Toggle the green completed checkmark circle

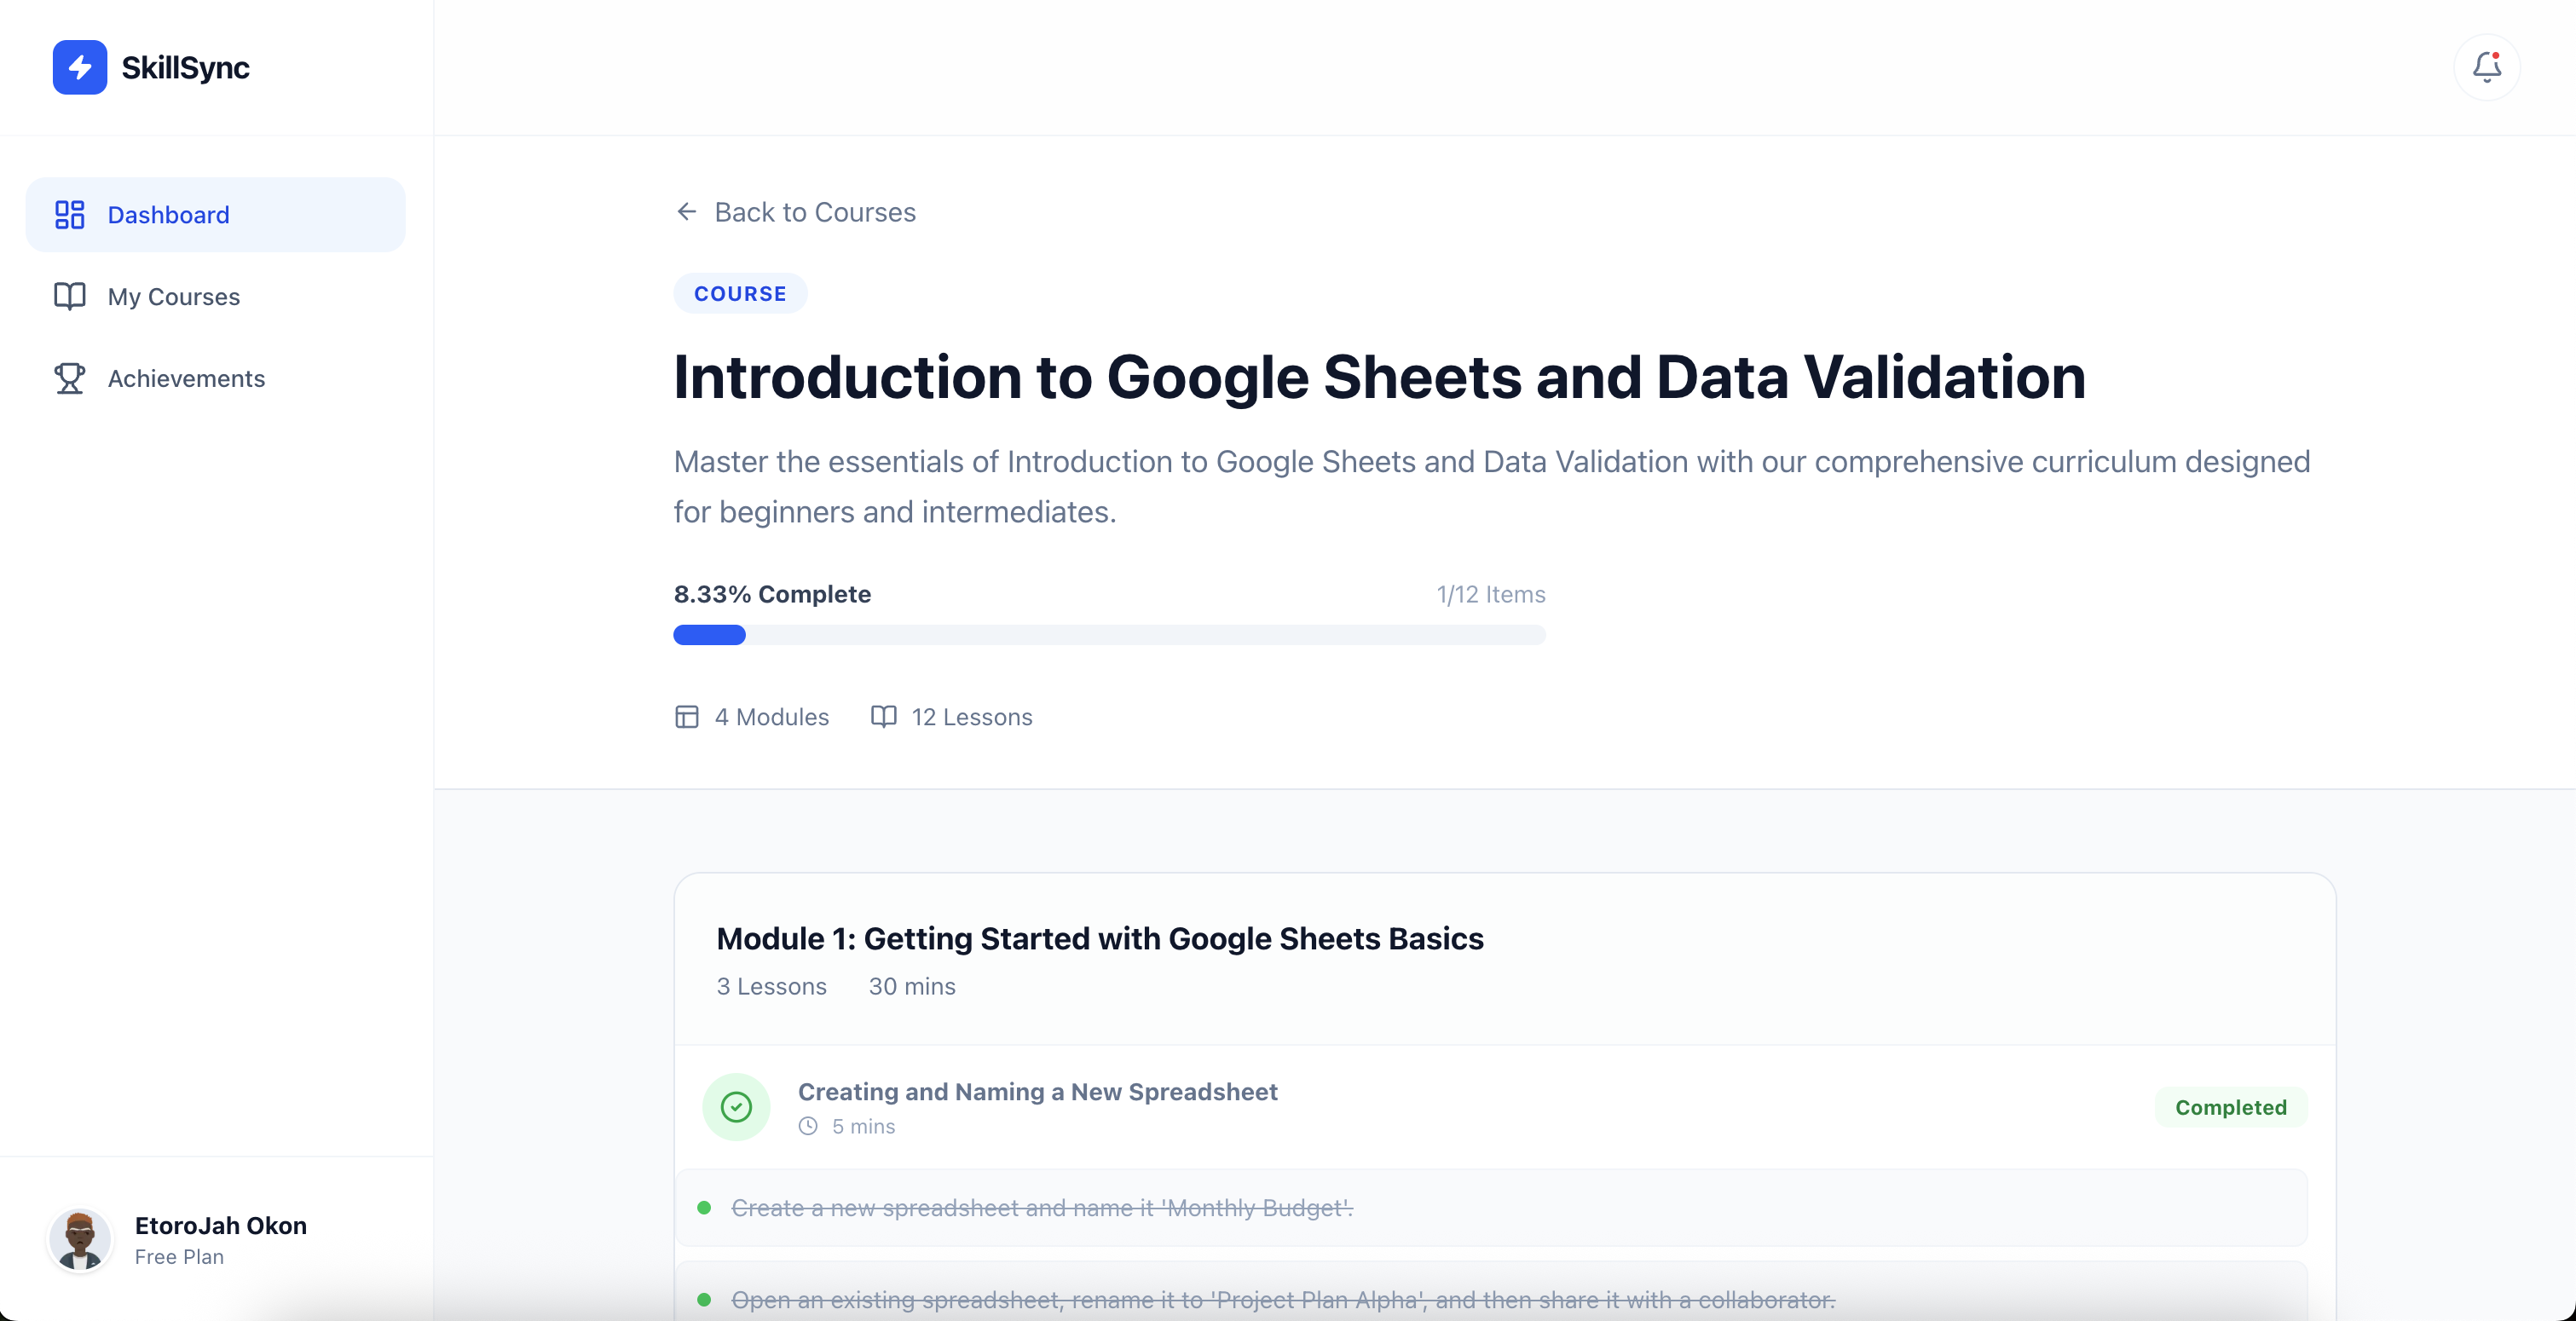(736, 1107)
